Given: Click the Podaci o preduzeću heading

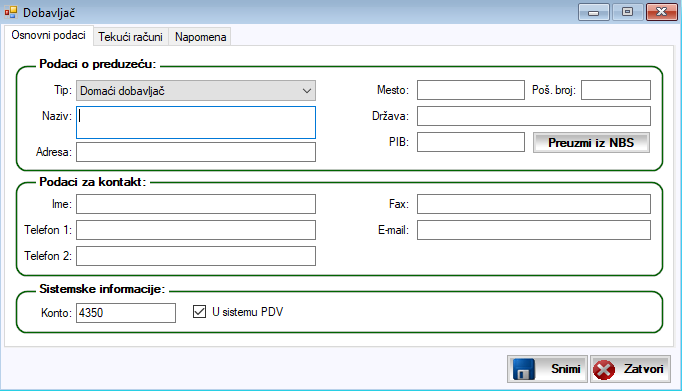Looking at the screenshot, I should 97,64.
